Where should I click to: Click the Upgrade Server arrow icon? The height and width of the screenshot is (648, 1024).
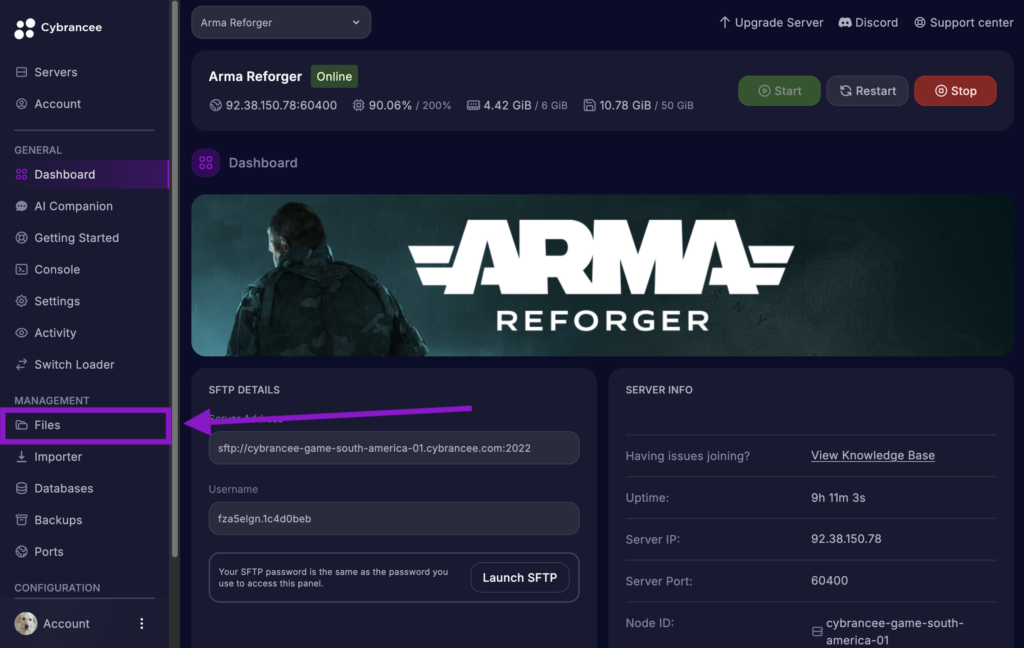[x=724, y=23]
